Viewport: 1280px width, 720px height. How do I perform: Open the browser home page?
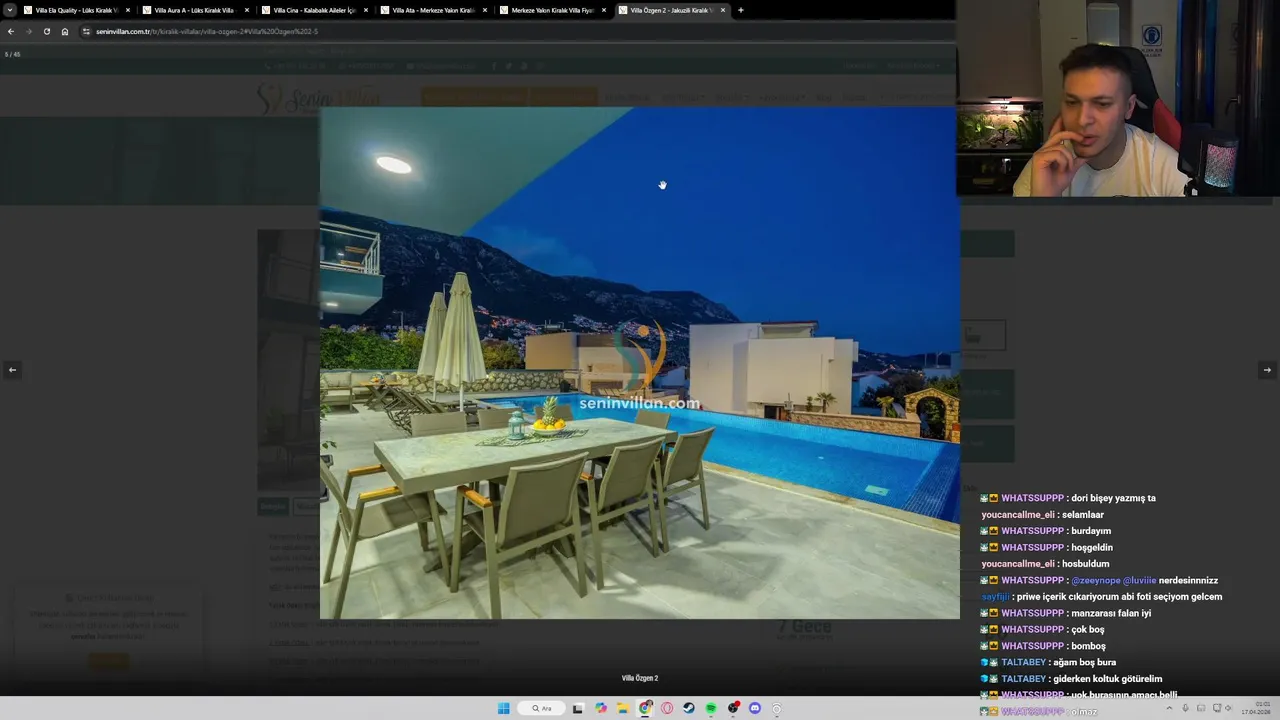pyautogui.click(x=65, y=31)
